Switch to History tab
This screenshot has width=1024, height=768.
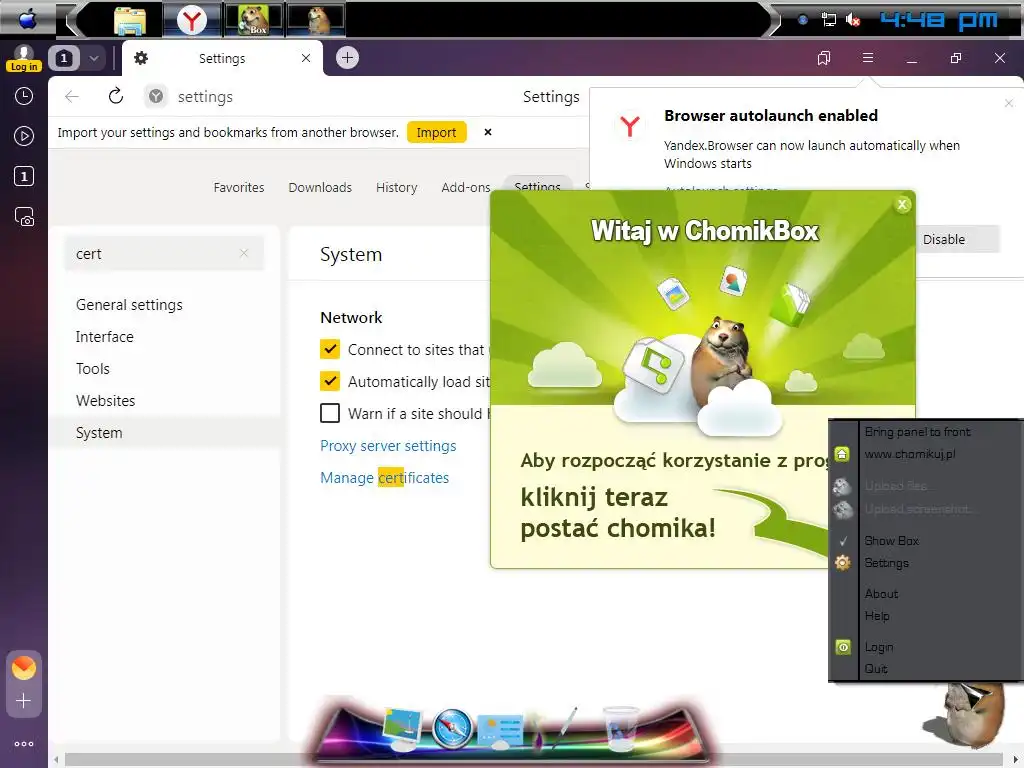point(396,187)
